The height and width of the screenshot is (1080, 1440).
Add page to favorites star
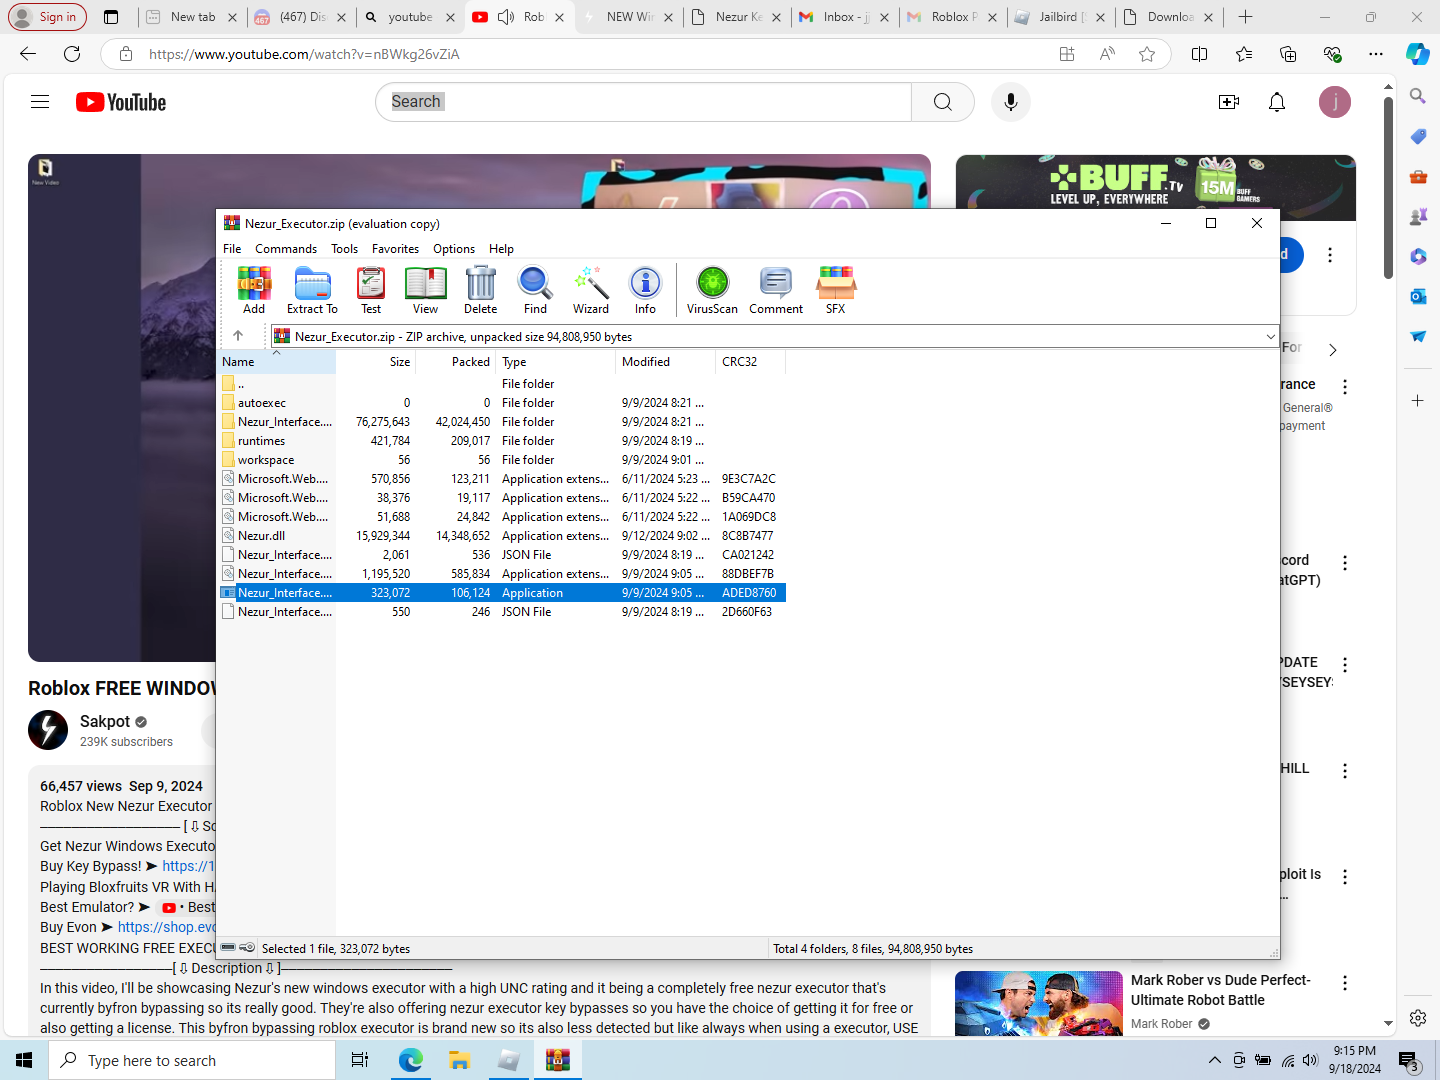click(1147, 54)
